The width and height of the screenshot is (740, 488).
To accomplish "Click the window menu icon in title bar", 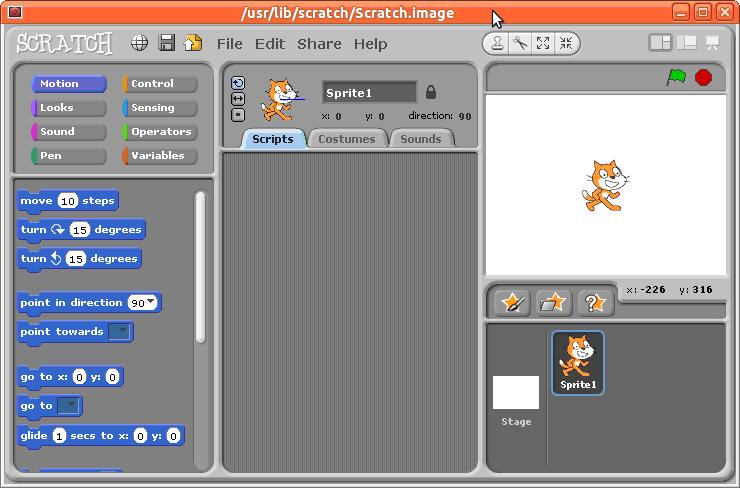I will pyautogui.click(x=15, y=12).
